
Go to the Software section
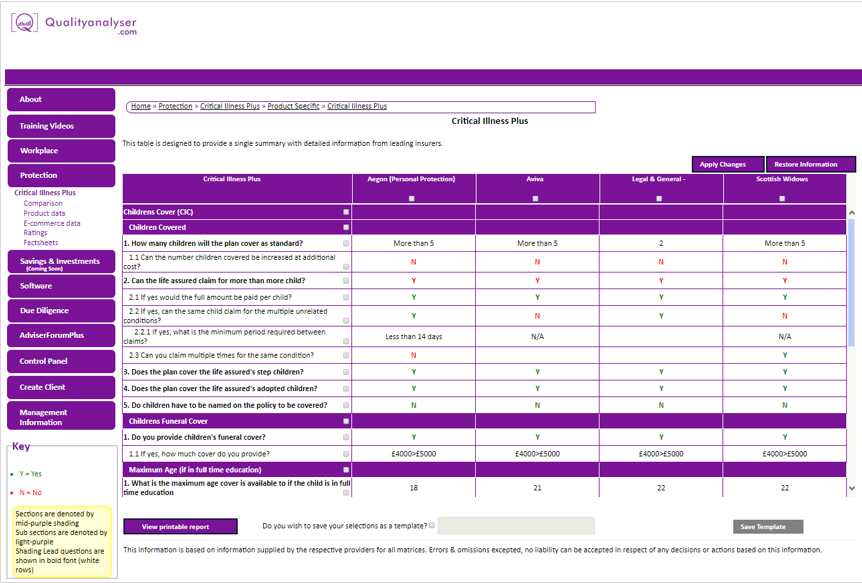coord(61,286)
